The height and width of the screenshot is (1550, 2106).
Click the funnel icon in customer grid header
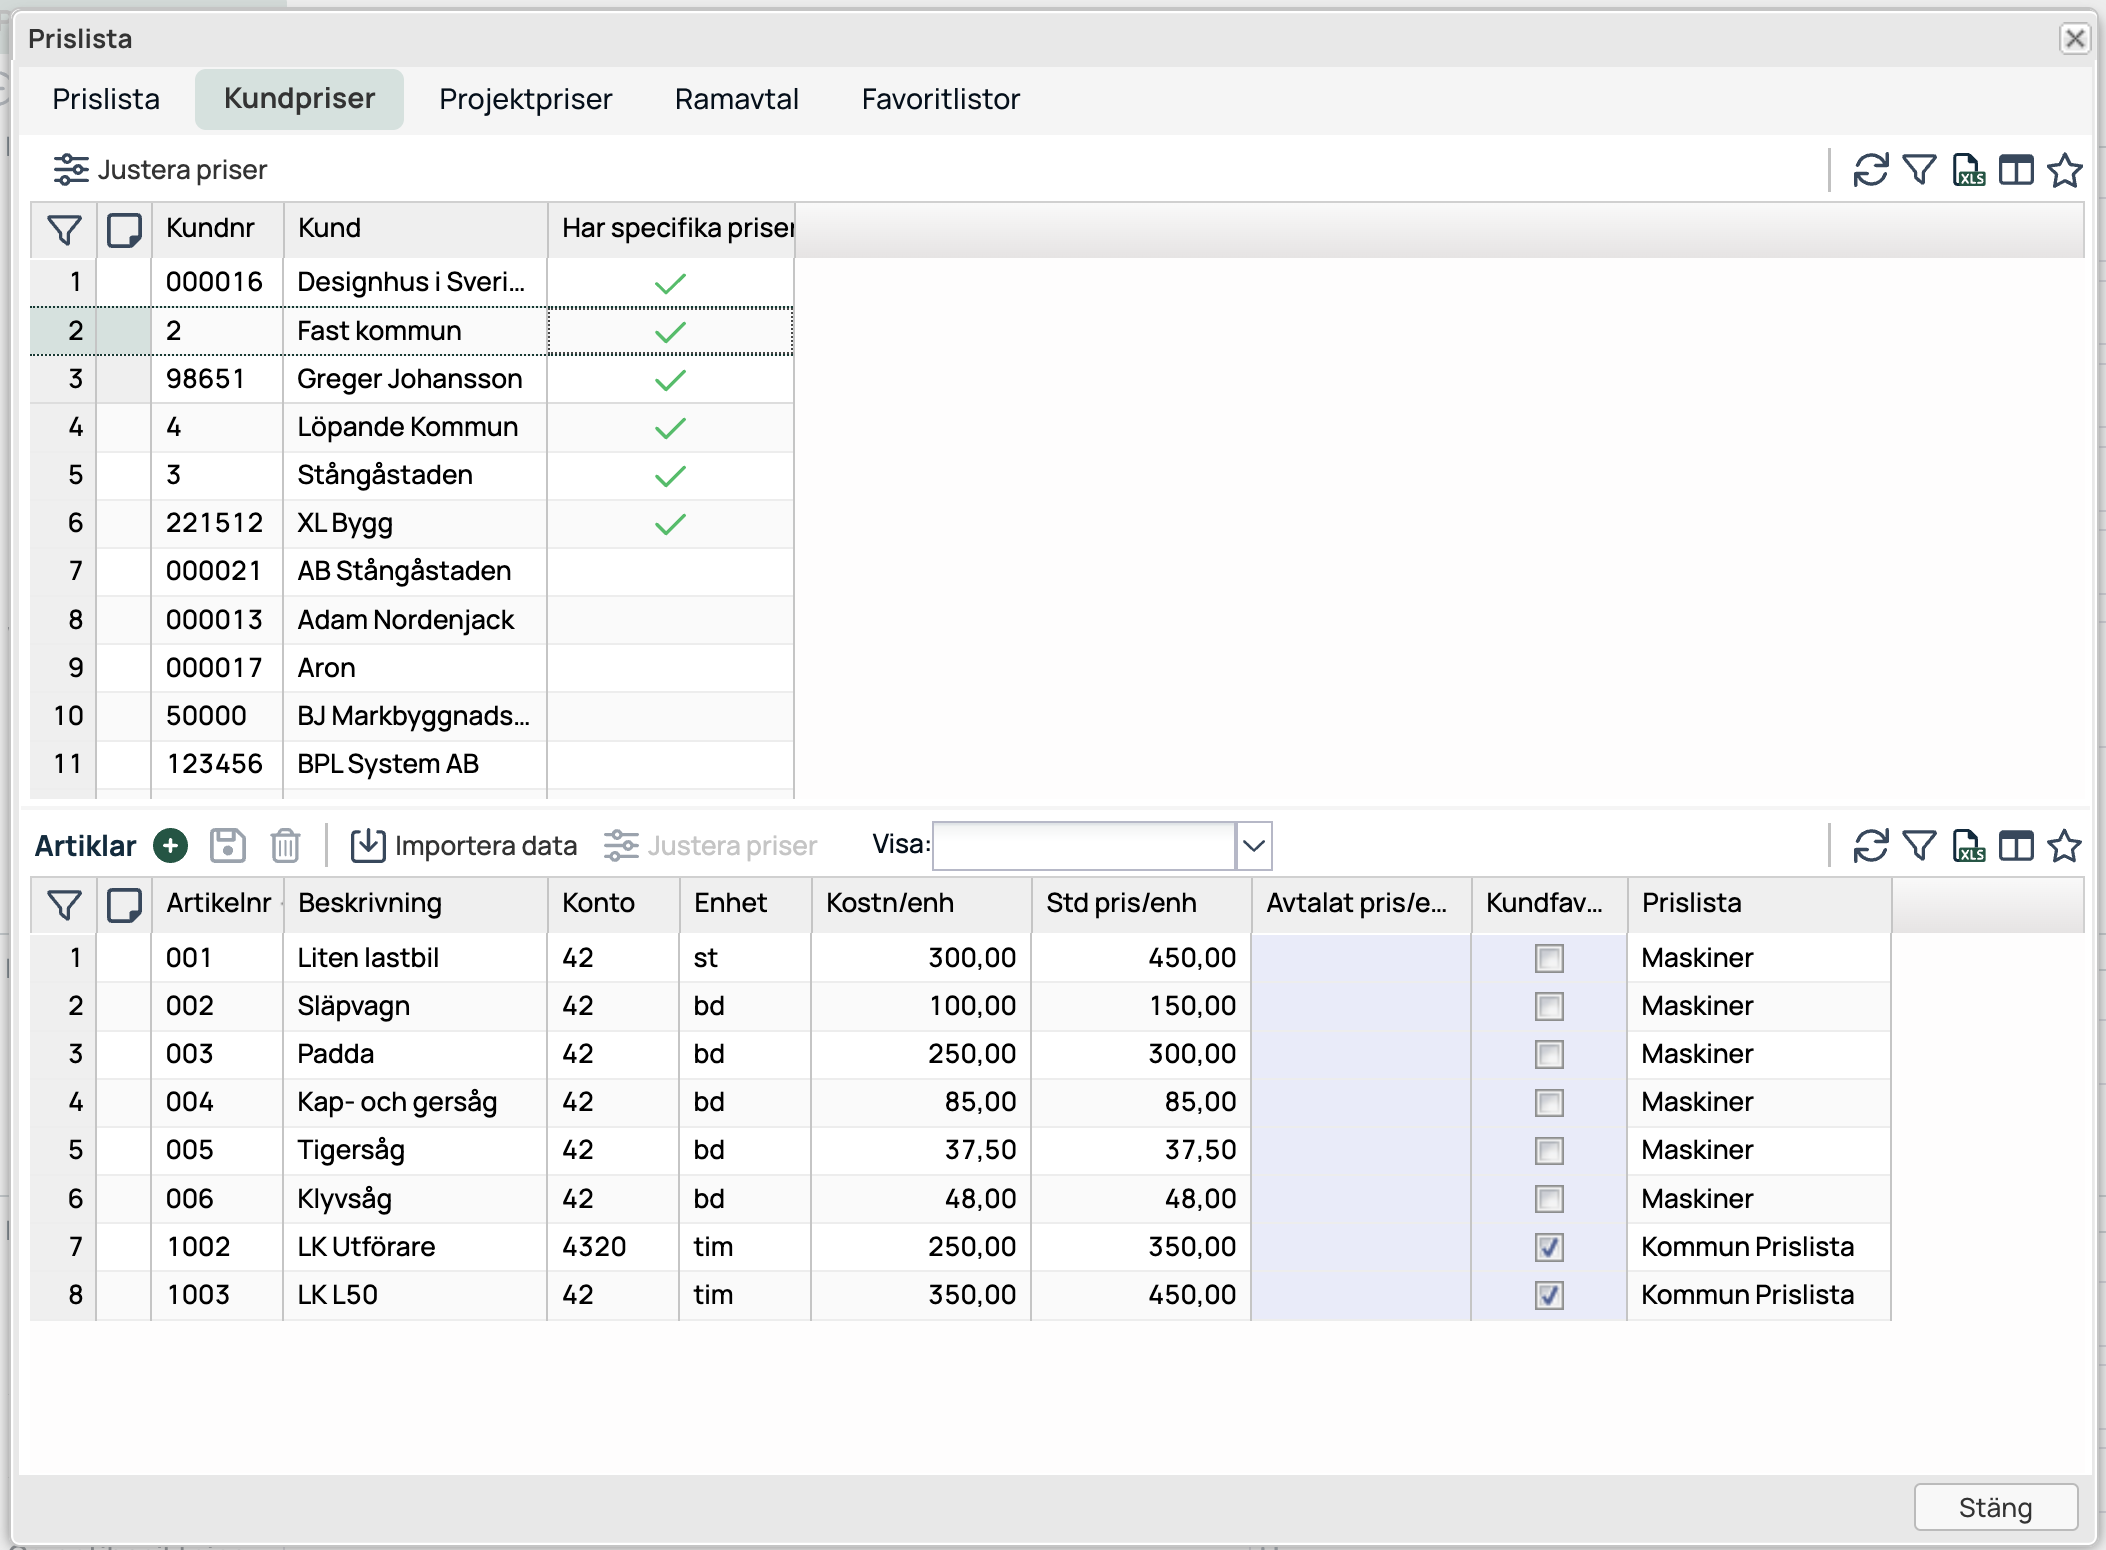point(64,230)
